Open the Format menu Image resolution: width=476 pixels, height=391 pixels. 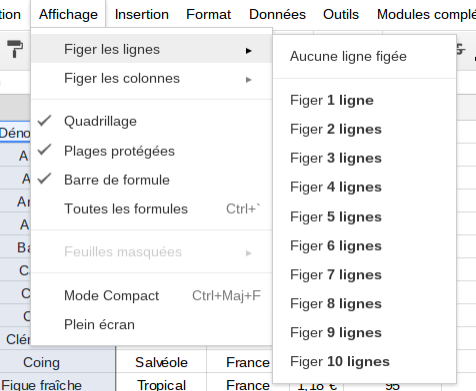[x=208, y=14]
